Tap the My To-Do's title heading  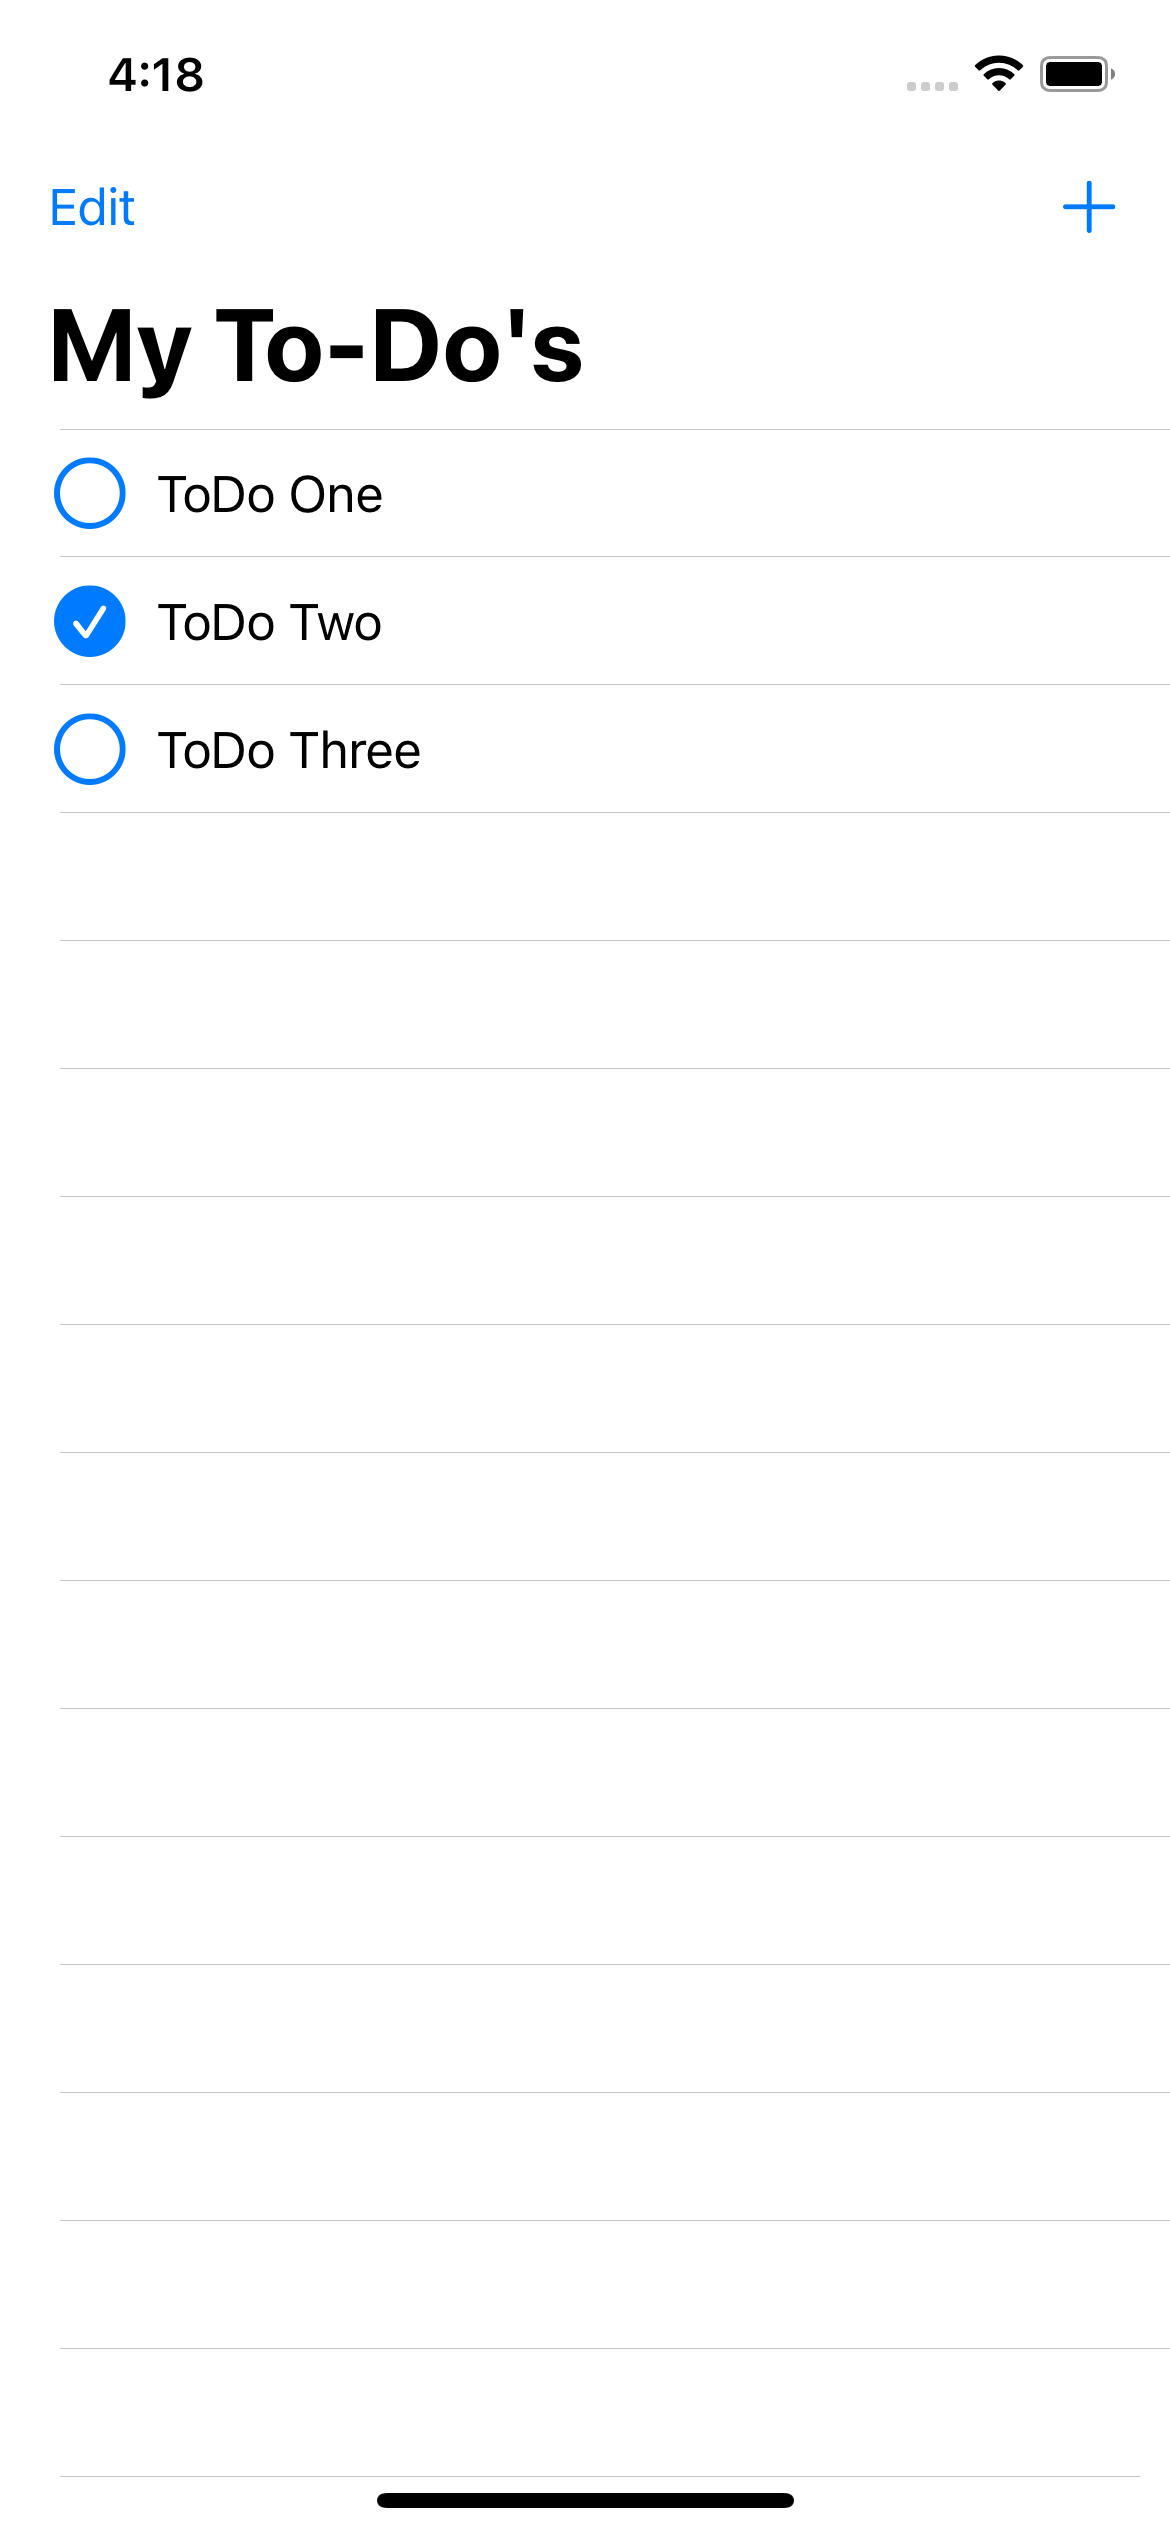[316, 345]
